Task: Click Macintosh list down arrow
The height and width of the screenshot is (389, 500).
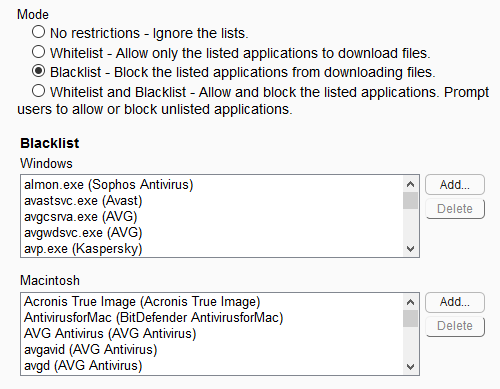Action: (x=410, y=367)
